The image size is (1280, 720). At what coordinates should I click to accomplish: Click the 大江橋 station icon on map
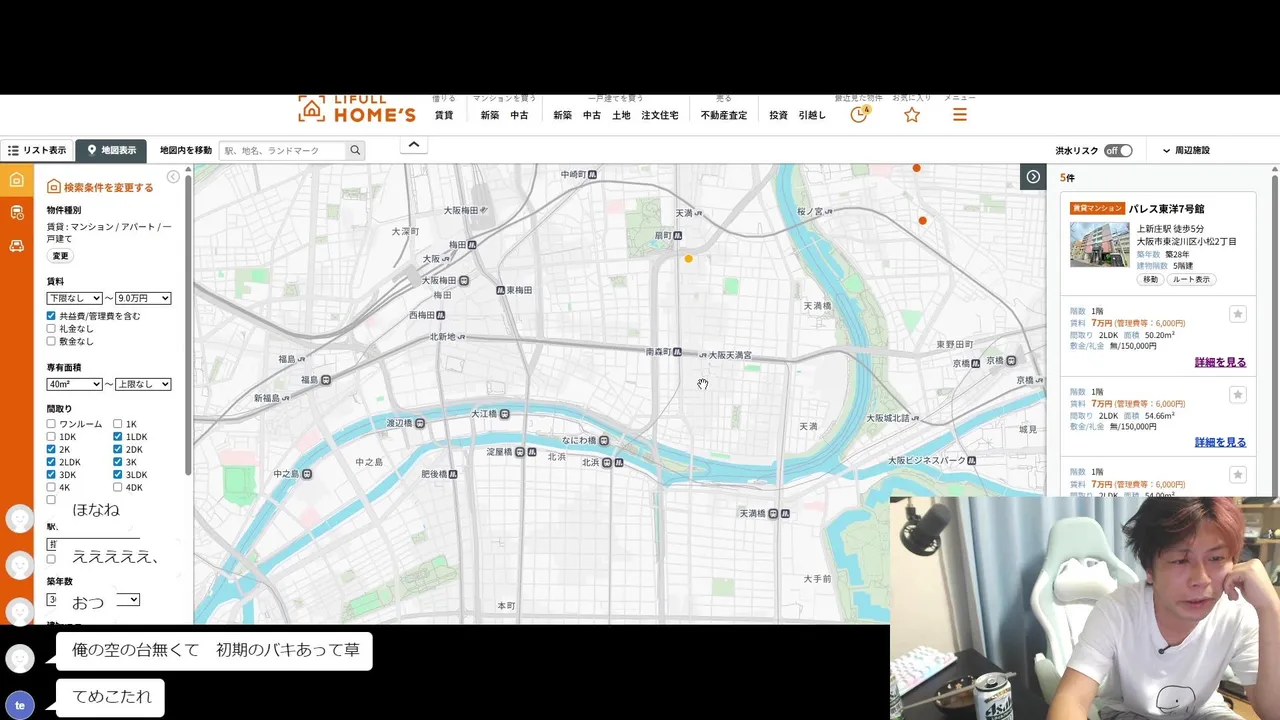pyautogui.click(x=505, y=413)
